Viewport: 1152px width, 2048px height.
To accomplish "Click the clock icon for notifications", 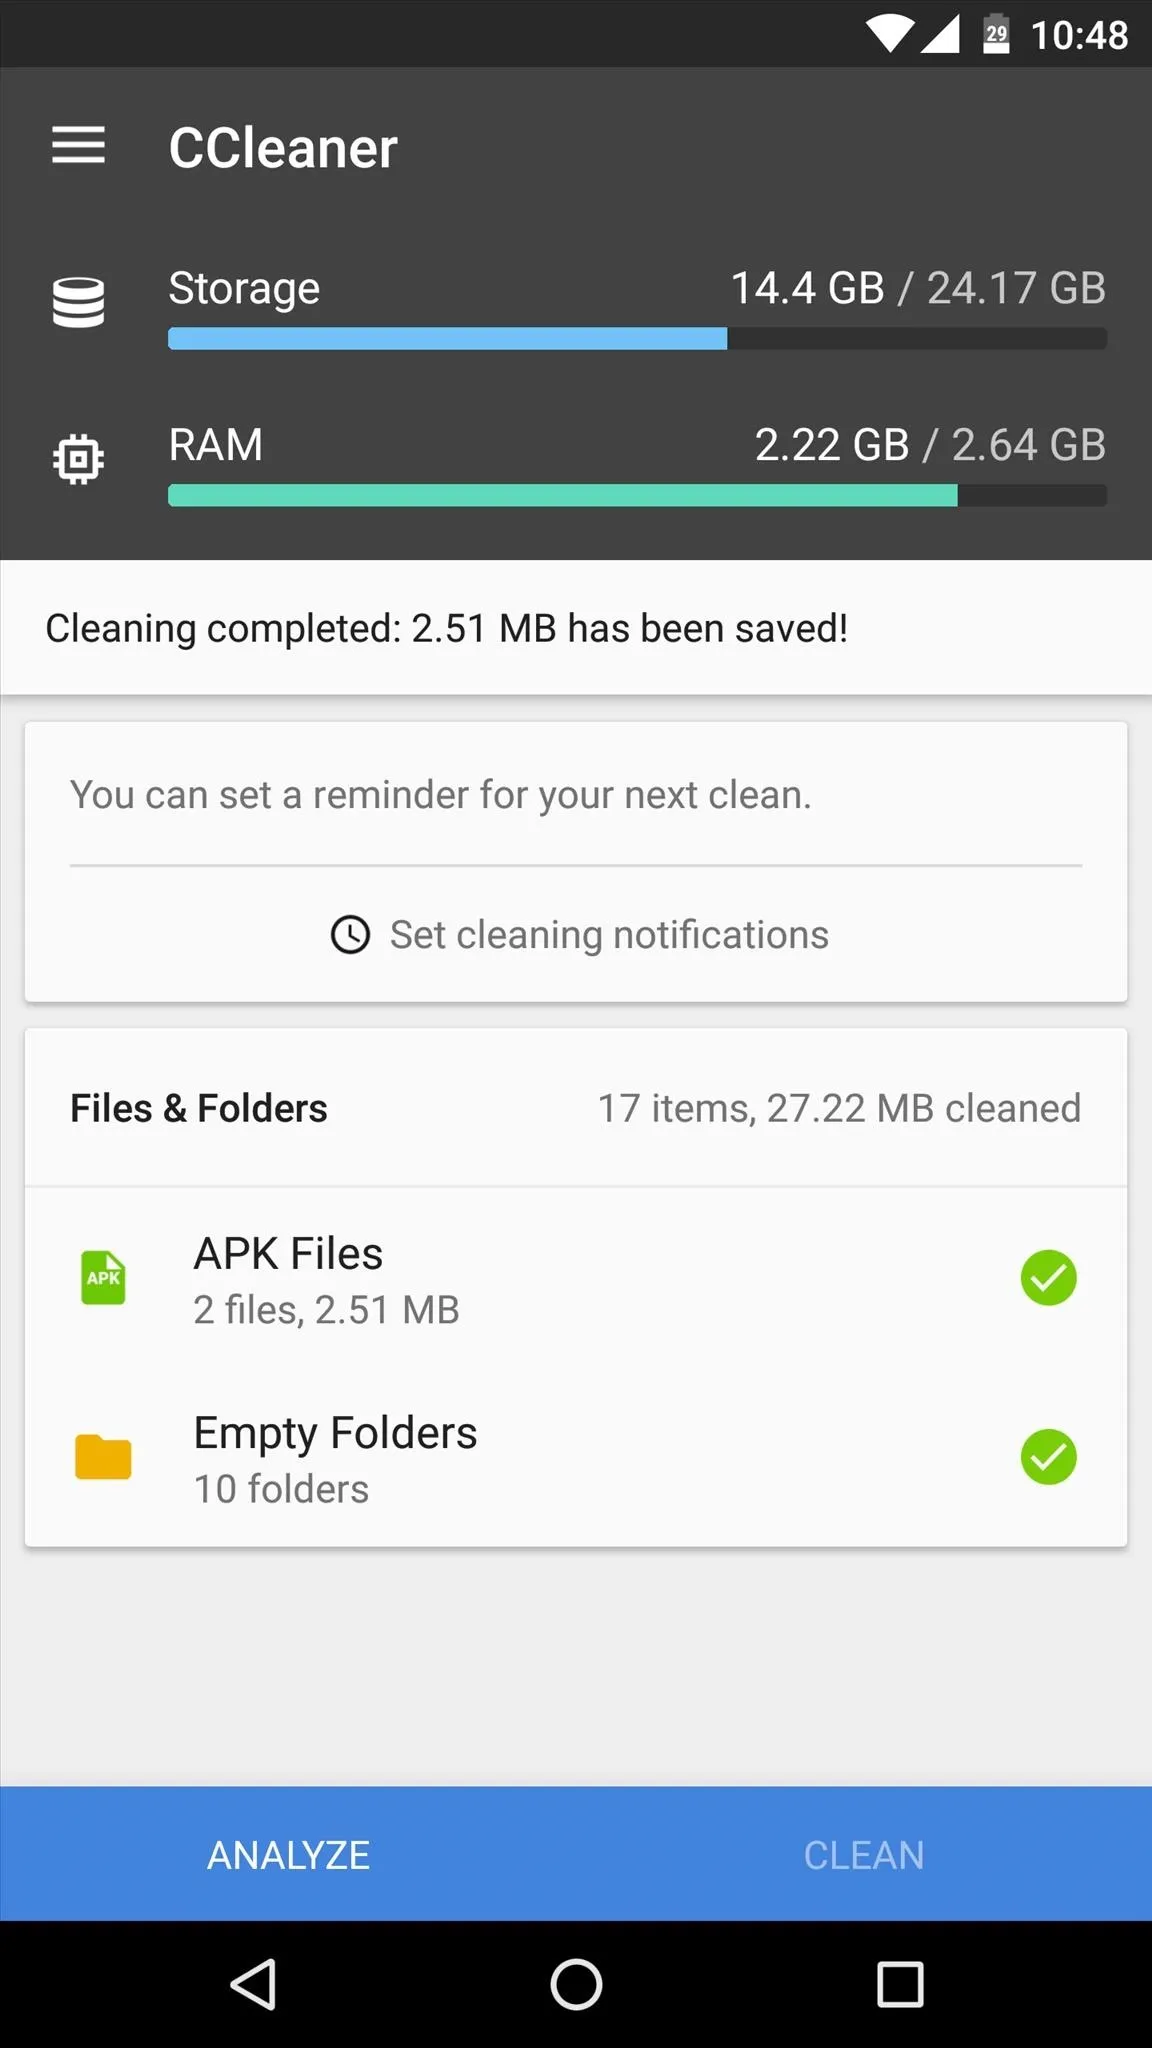I will [x=350, y=935].
